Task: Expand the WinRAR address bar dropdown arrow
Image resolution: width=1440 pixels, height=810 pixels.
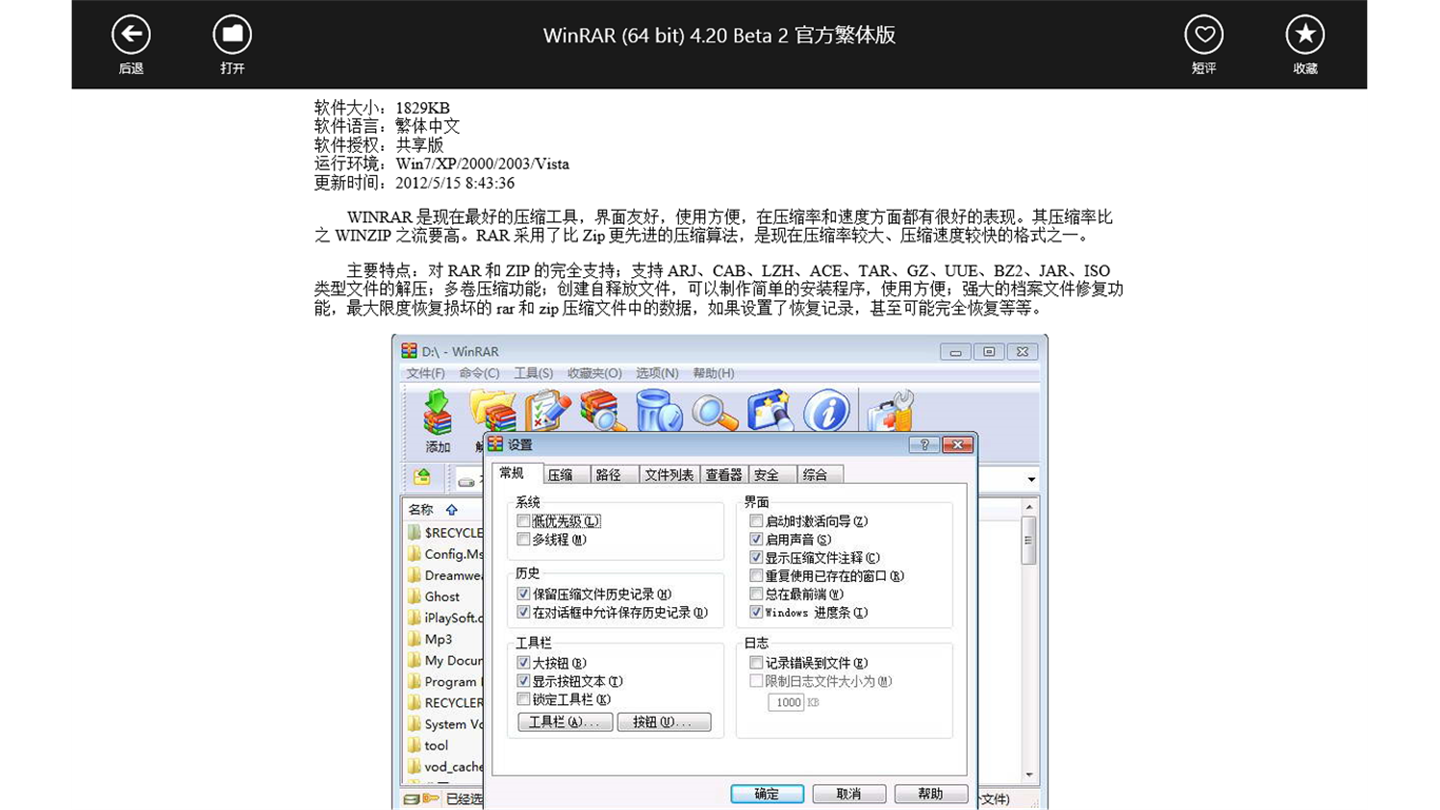Action: [x=1031, y=480]
